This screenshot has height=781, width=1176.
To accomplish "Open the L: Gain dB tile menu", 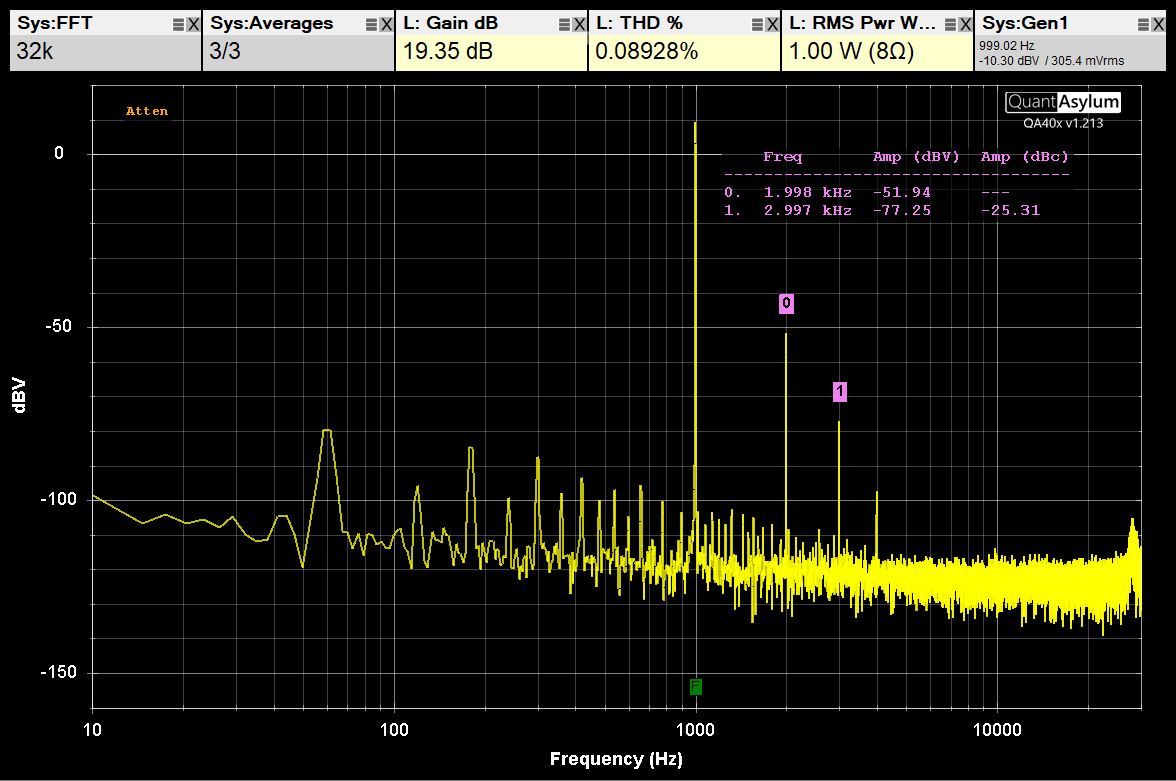I will (564, 25).
